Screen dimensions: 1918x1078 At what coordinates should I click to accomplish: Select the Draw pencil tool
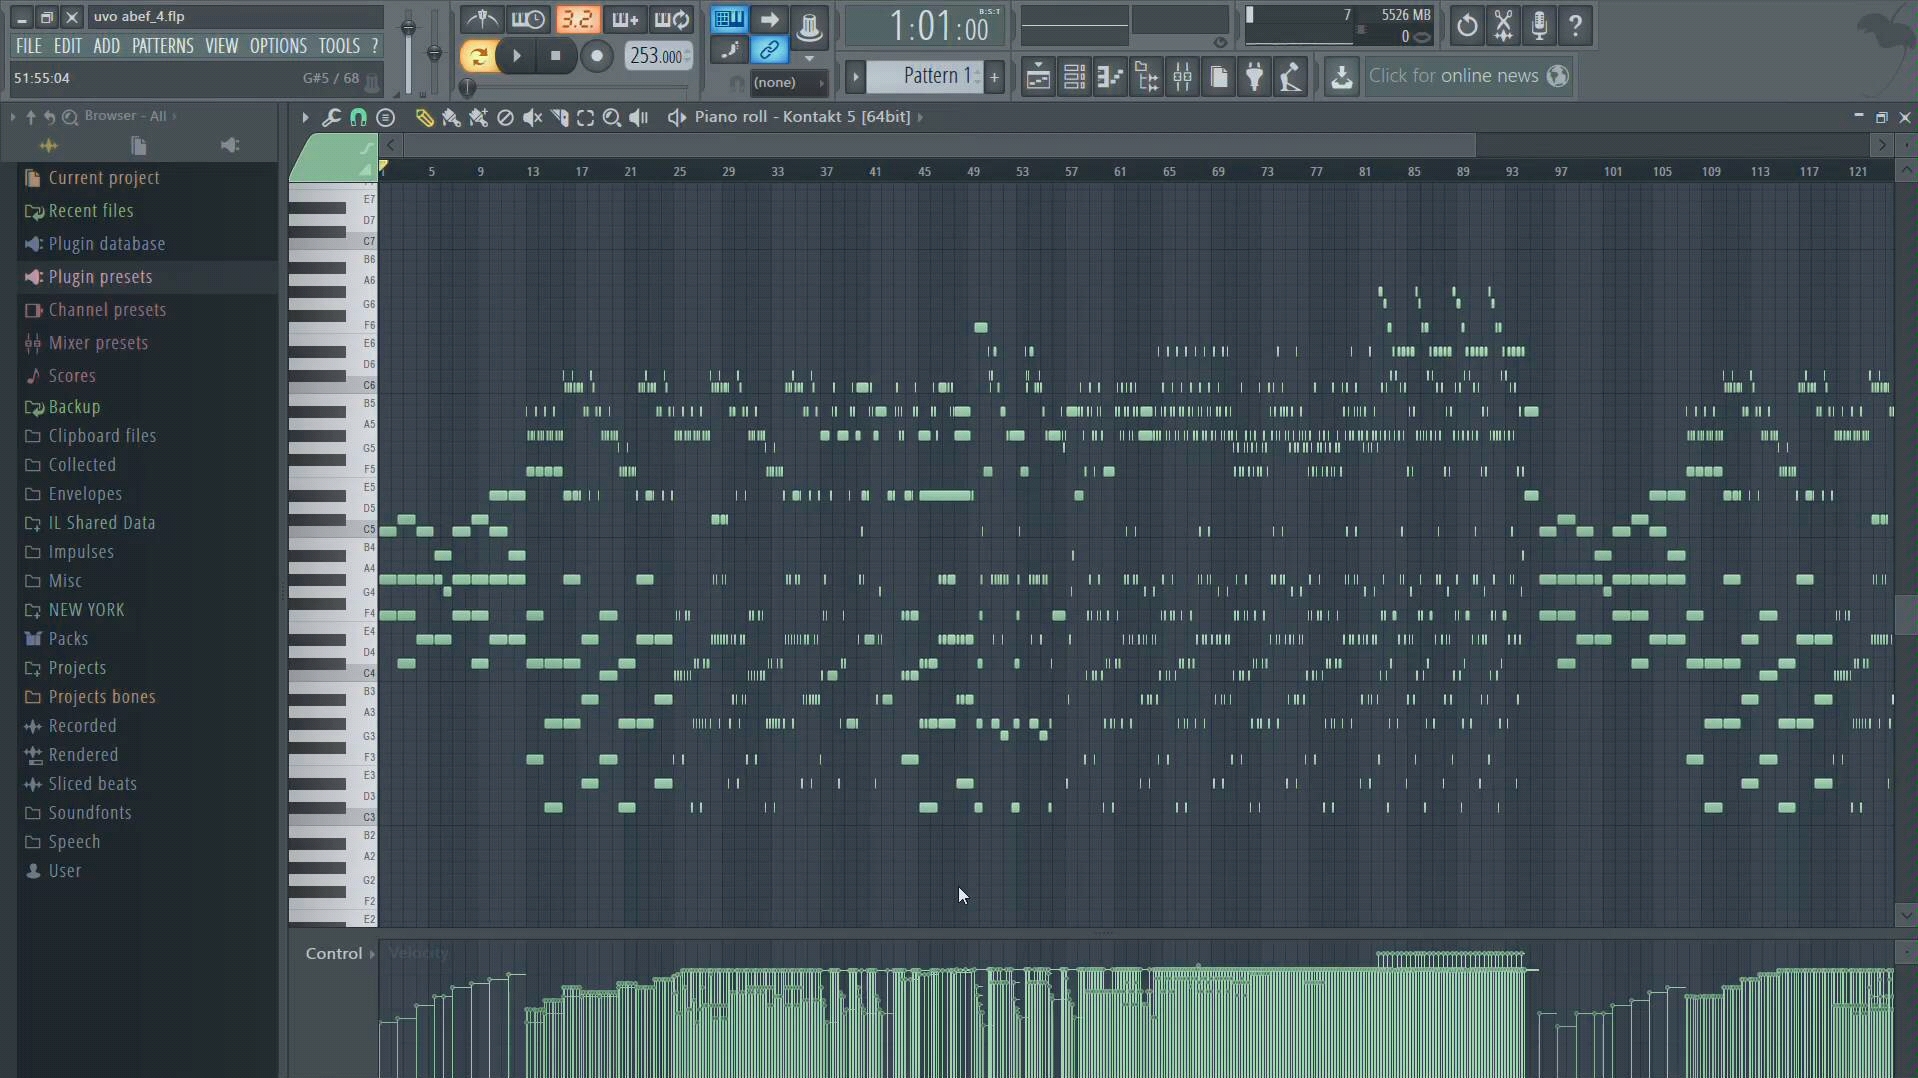click(x=424, y=118)
